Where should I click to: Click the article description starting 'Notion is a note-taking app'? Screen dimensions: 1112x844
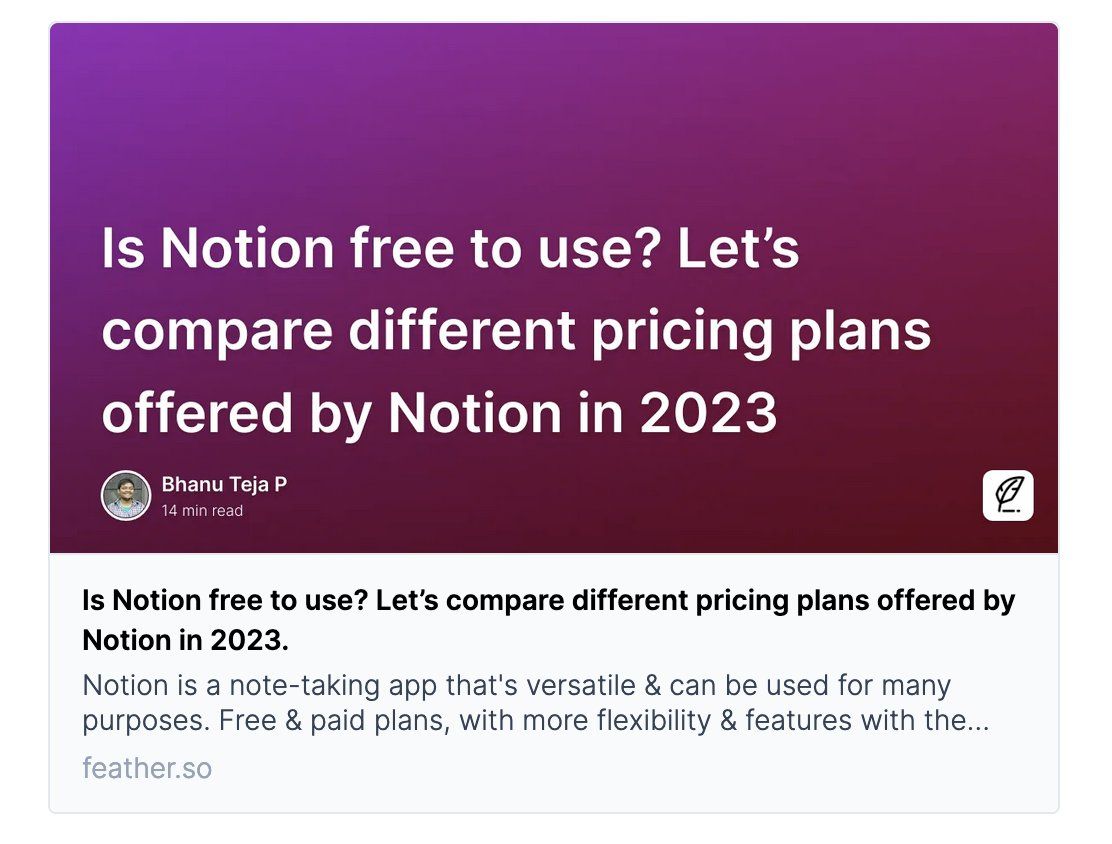point(535,703)
